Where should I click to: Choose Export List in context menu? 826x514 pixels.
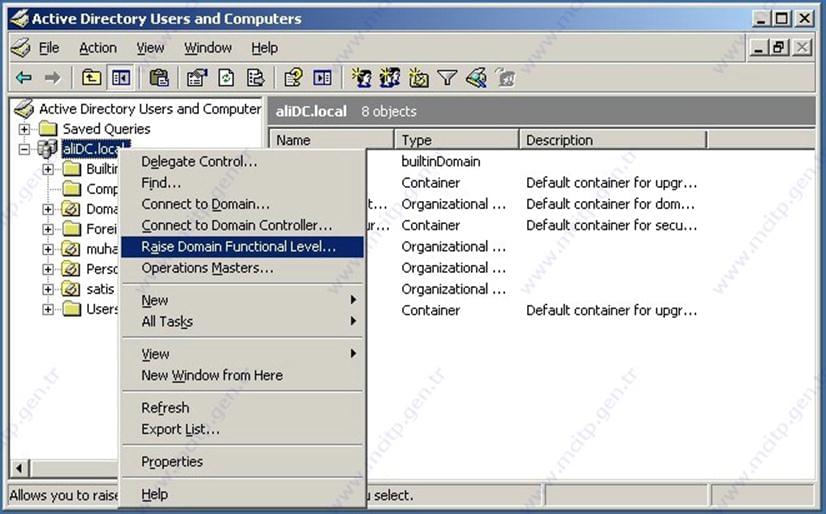click(242, 429)
